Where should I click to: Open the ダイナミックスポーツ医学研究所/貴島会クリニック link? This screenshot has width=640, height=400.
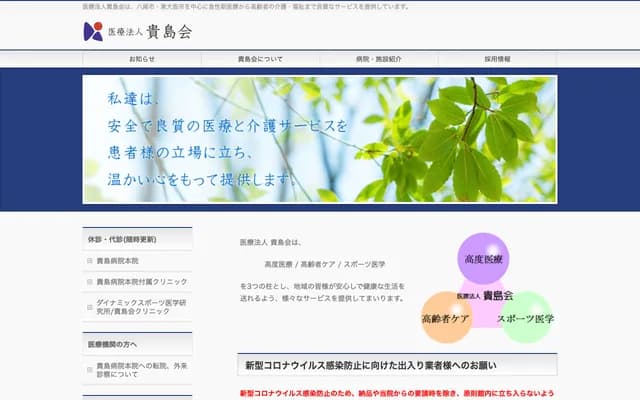point(141,307)
